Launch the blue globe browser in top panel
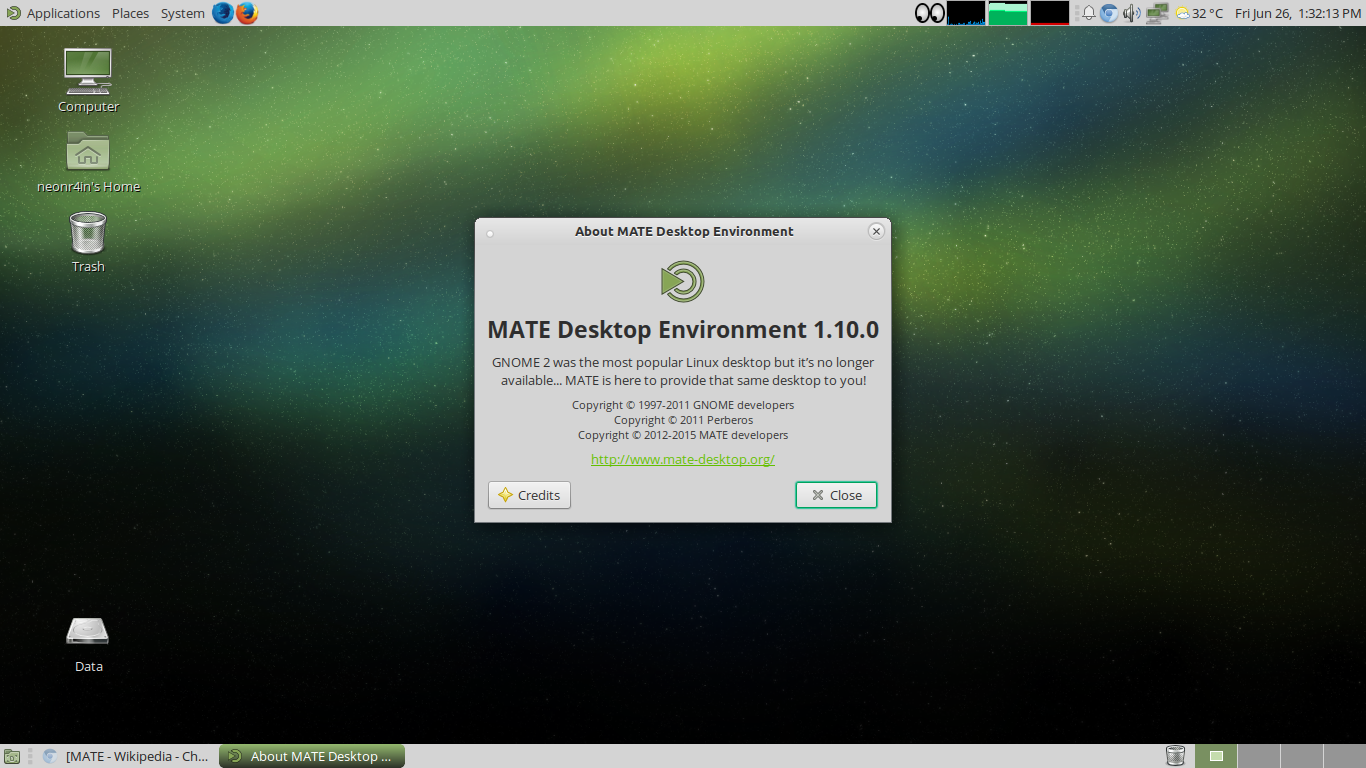Screen dimensions: 1366x768 tap(222, 13)
